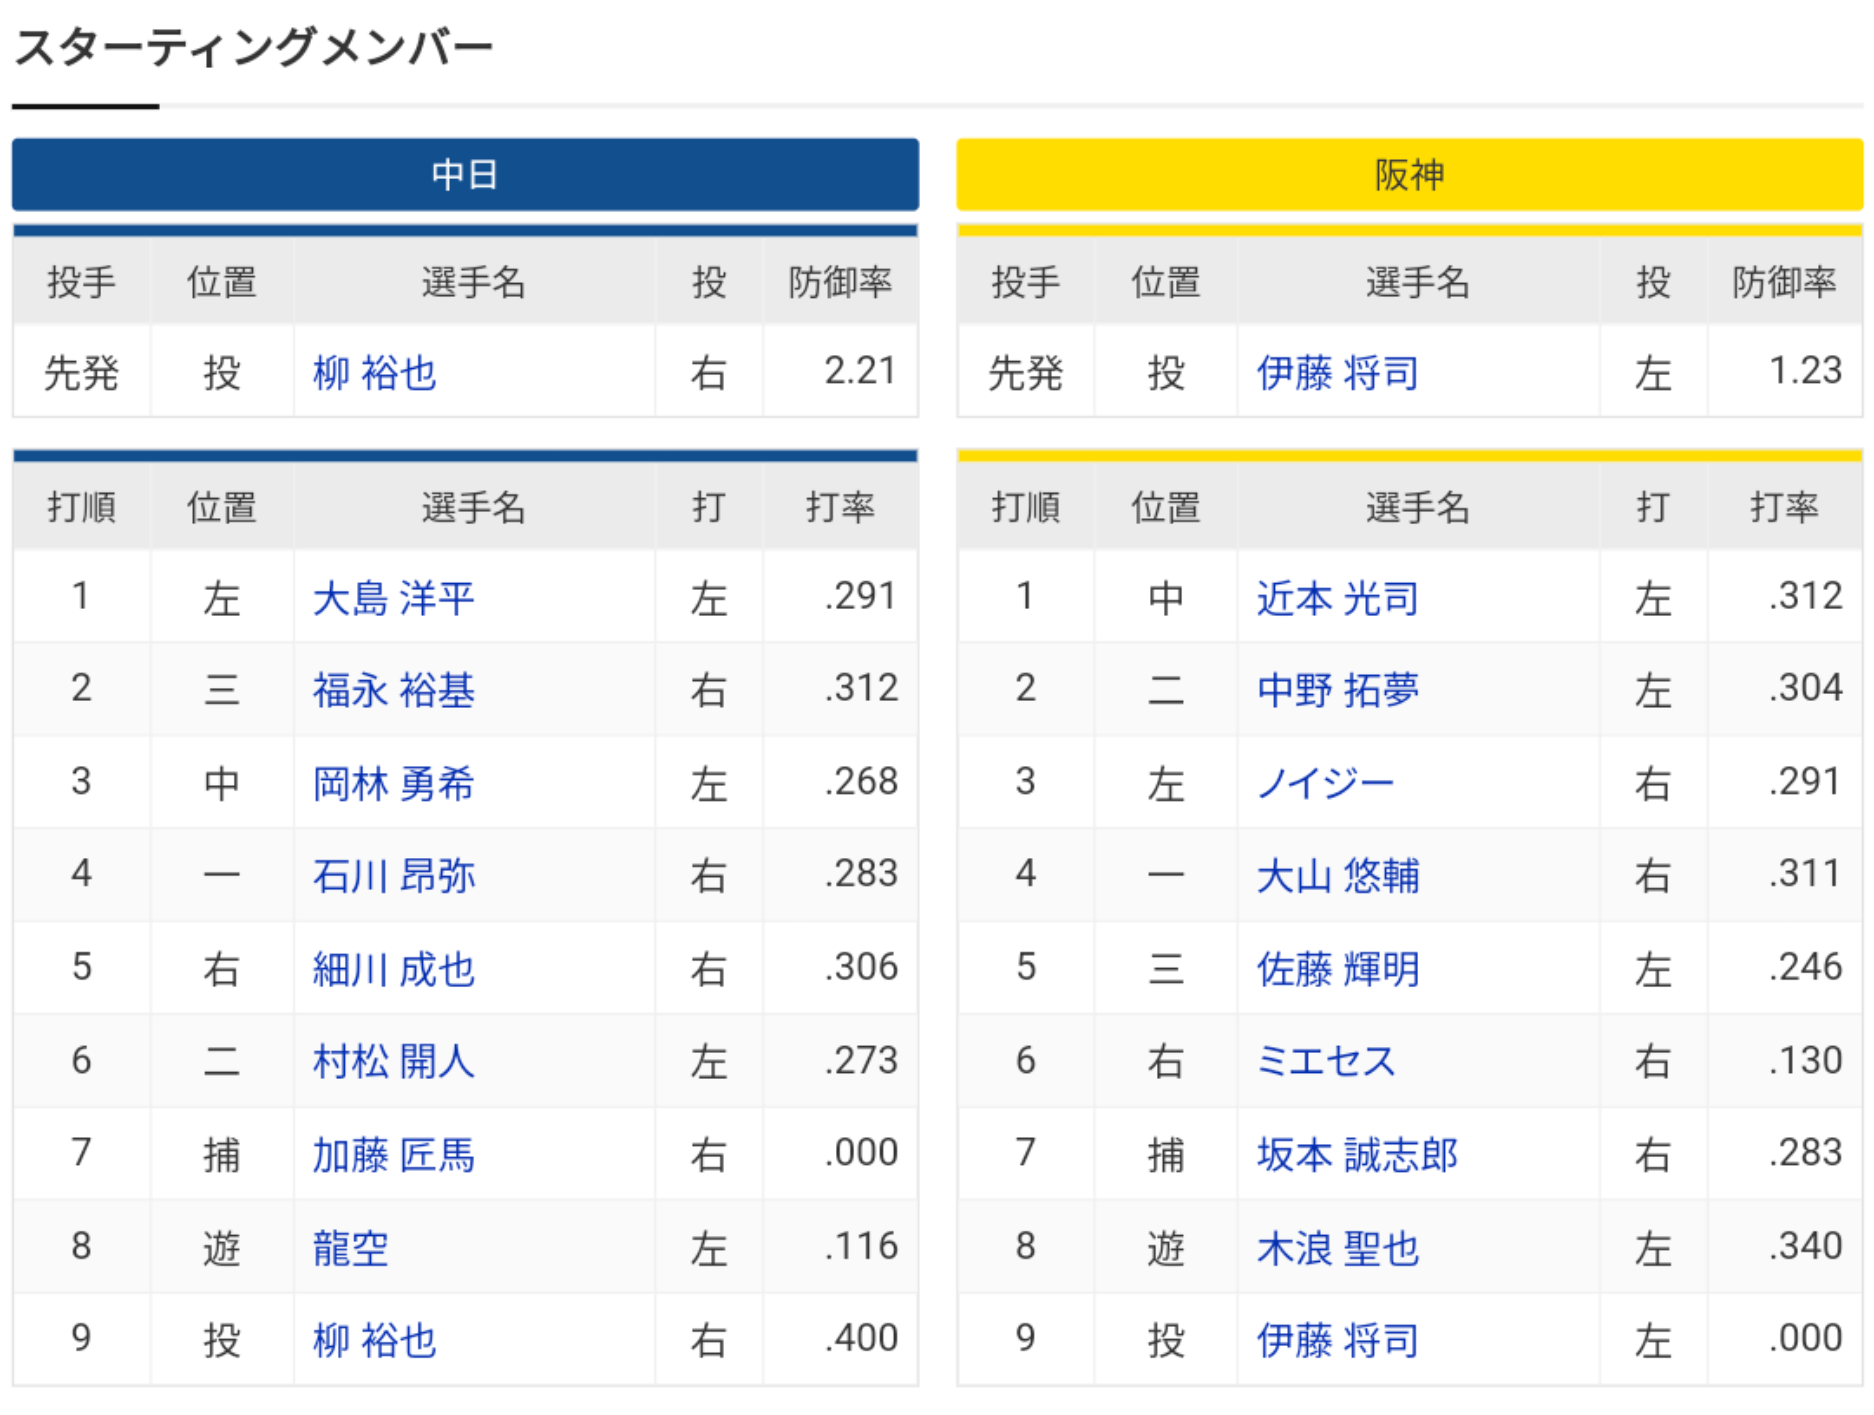
Task: Open ノイジー player profile
Action: pyautogui.click(x=1325, y=783)
